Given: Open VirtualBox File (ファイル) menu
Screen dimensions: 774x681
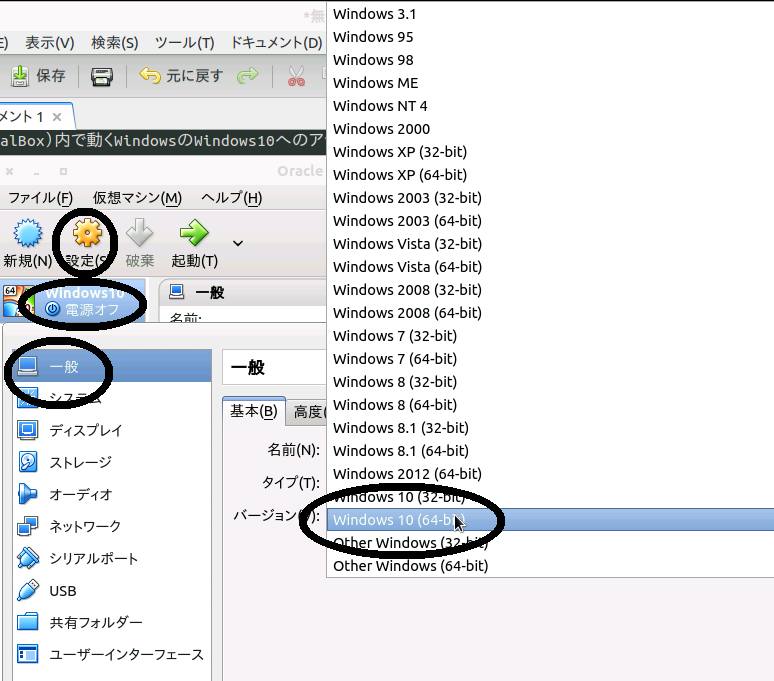Looking at the screenshot, I should point(40,198).
